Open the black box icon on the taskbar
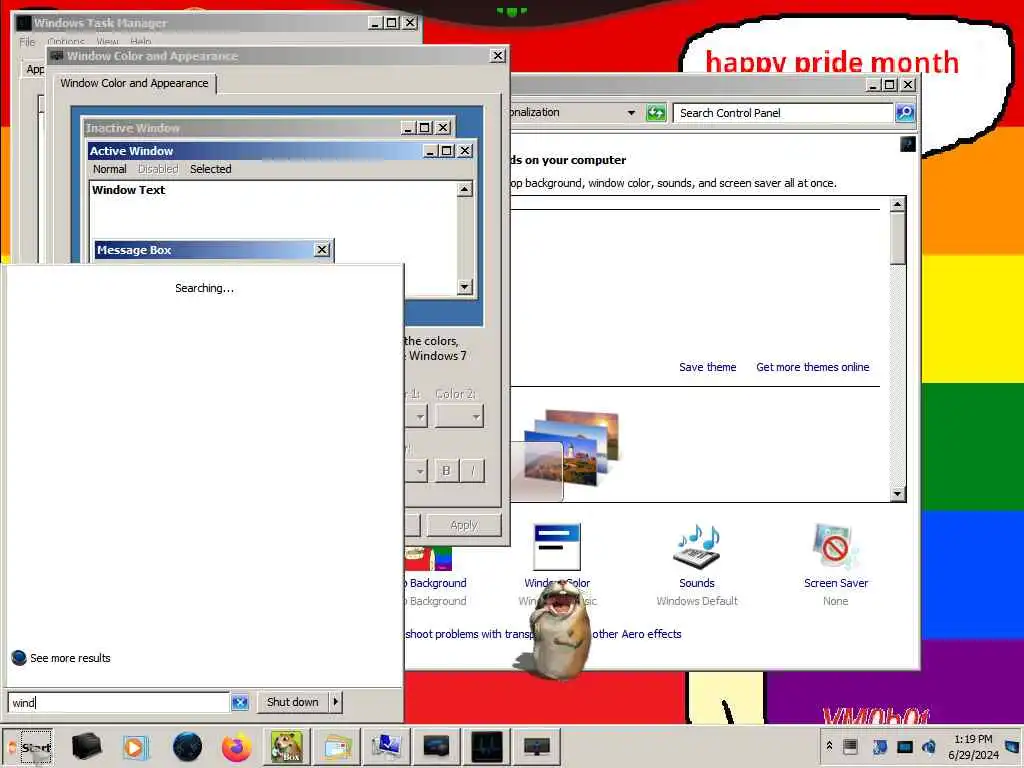 tap(87, 746)
